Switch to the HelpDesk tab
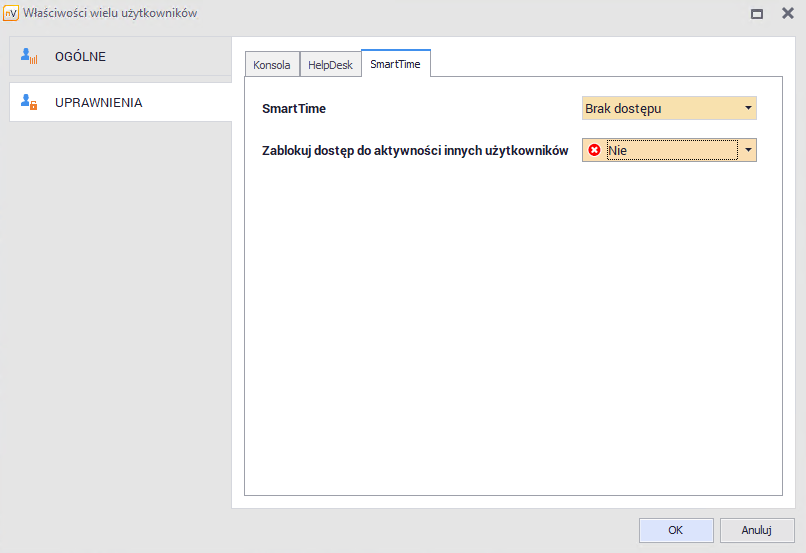This screenshot has height=553, width=806. (330, 65)
